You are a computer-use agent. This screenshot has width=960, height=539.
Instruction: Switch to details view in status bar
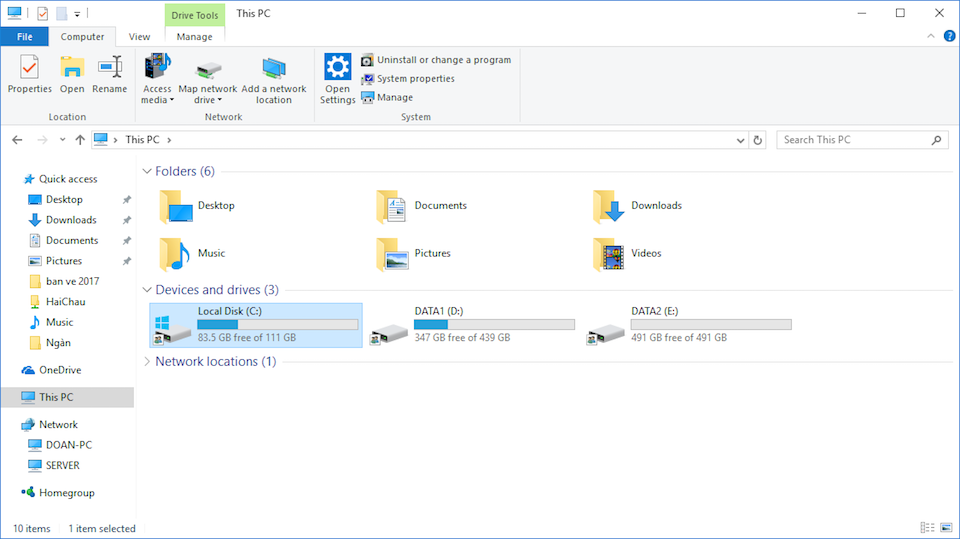(928, 527)
